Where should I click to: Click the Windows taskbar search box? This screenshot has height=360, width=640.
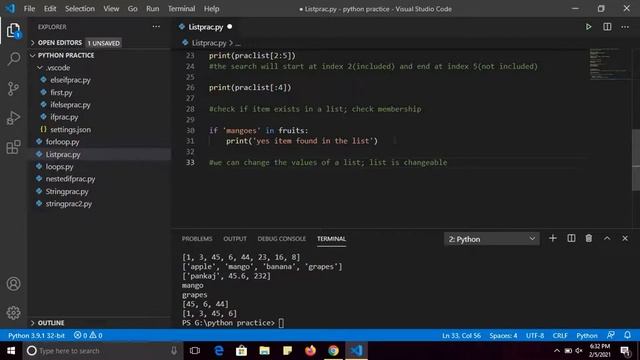click(102, 351)
